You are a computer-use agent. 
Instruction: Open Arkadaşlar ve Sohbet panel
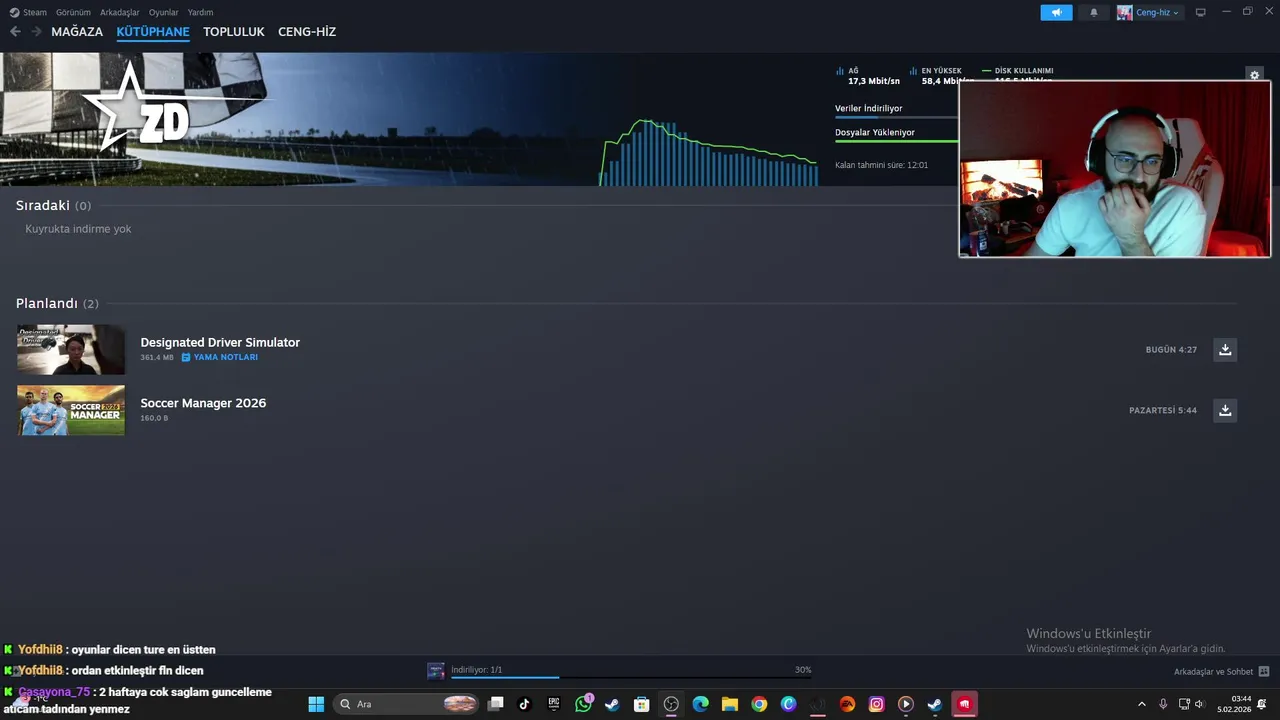click(1213, 671)
